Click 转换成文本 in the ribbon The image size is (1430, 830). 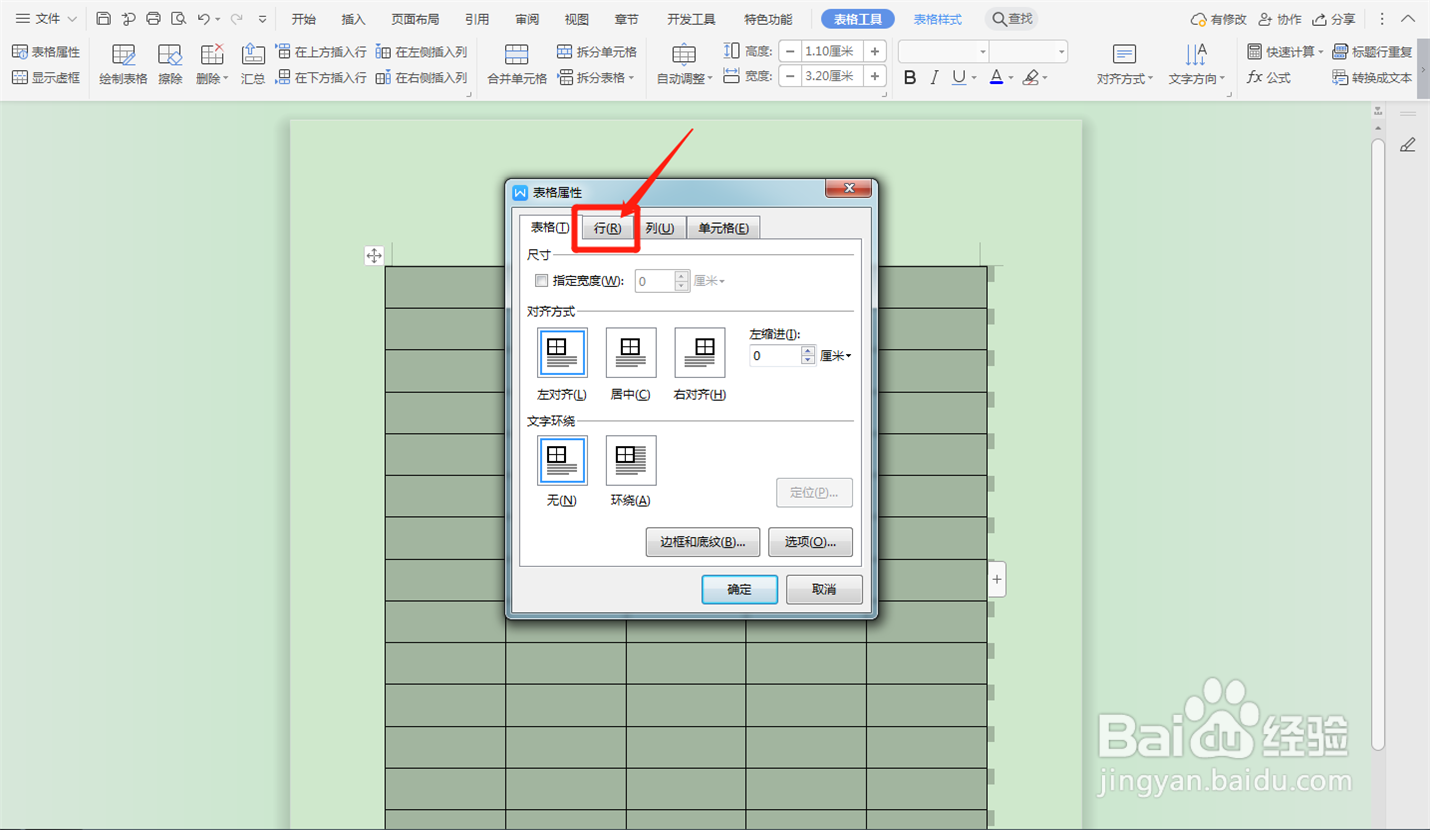(1373, 77)
